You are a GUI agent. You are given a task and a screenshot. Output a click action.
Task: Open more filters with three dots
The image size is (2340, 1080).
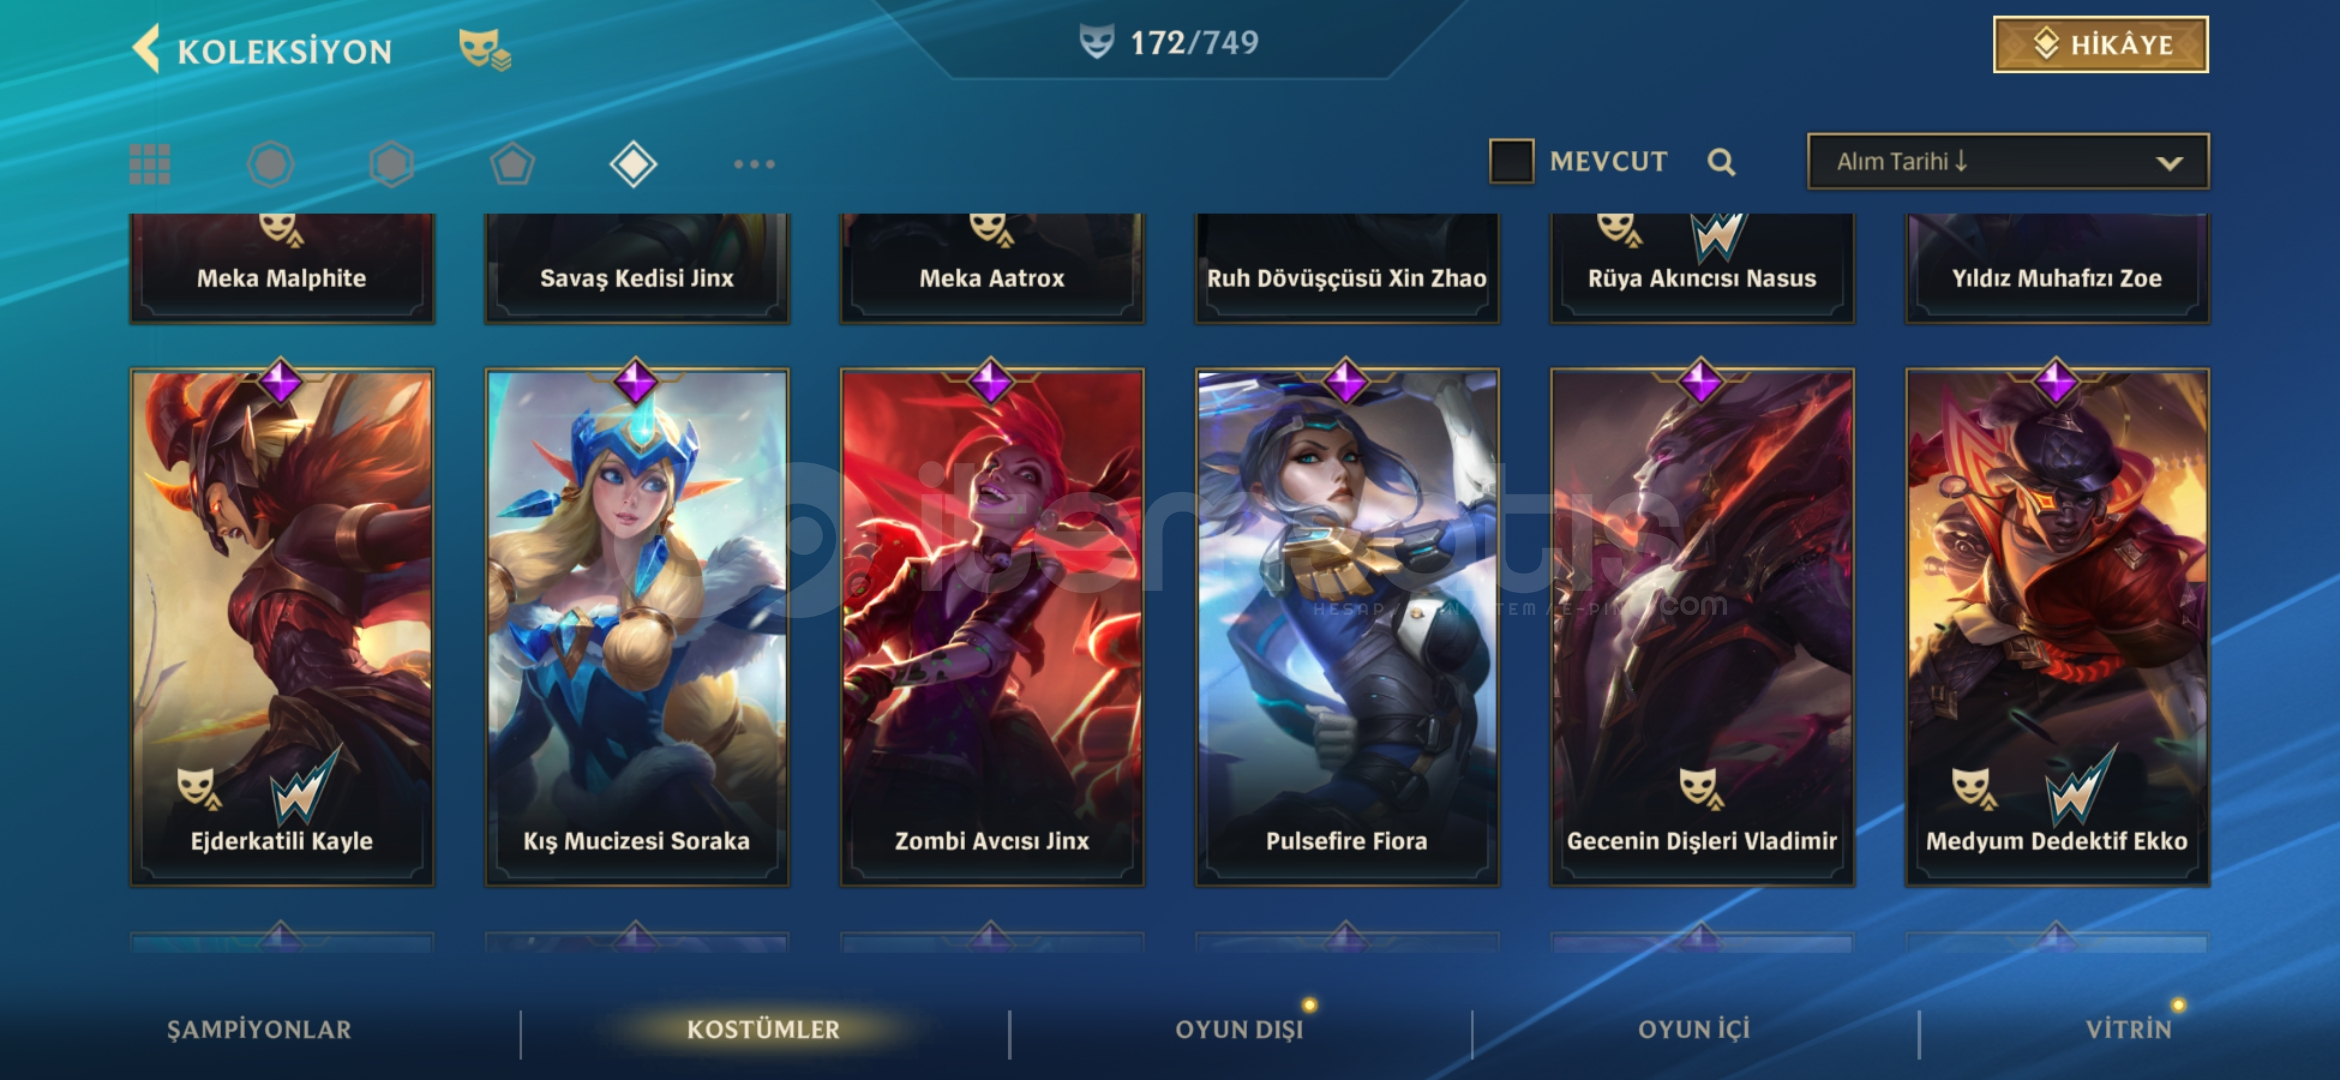point(754,164)
